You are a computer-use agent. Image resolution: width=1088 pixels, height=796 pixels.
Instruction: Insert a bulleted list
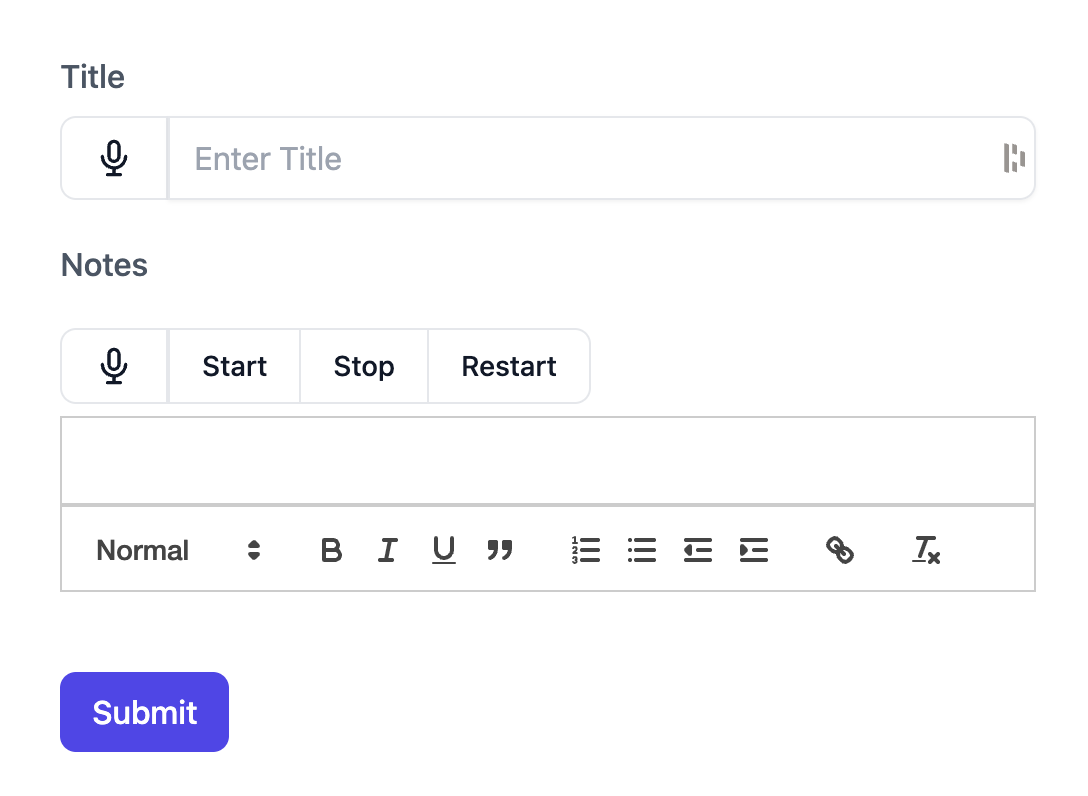[x=642, y=550]
